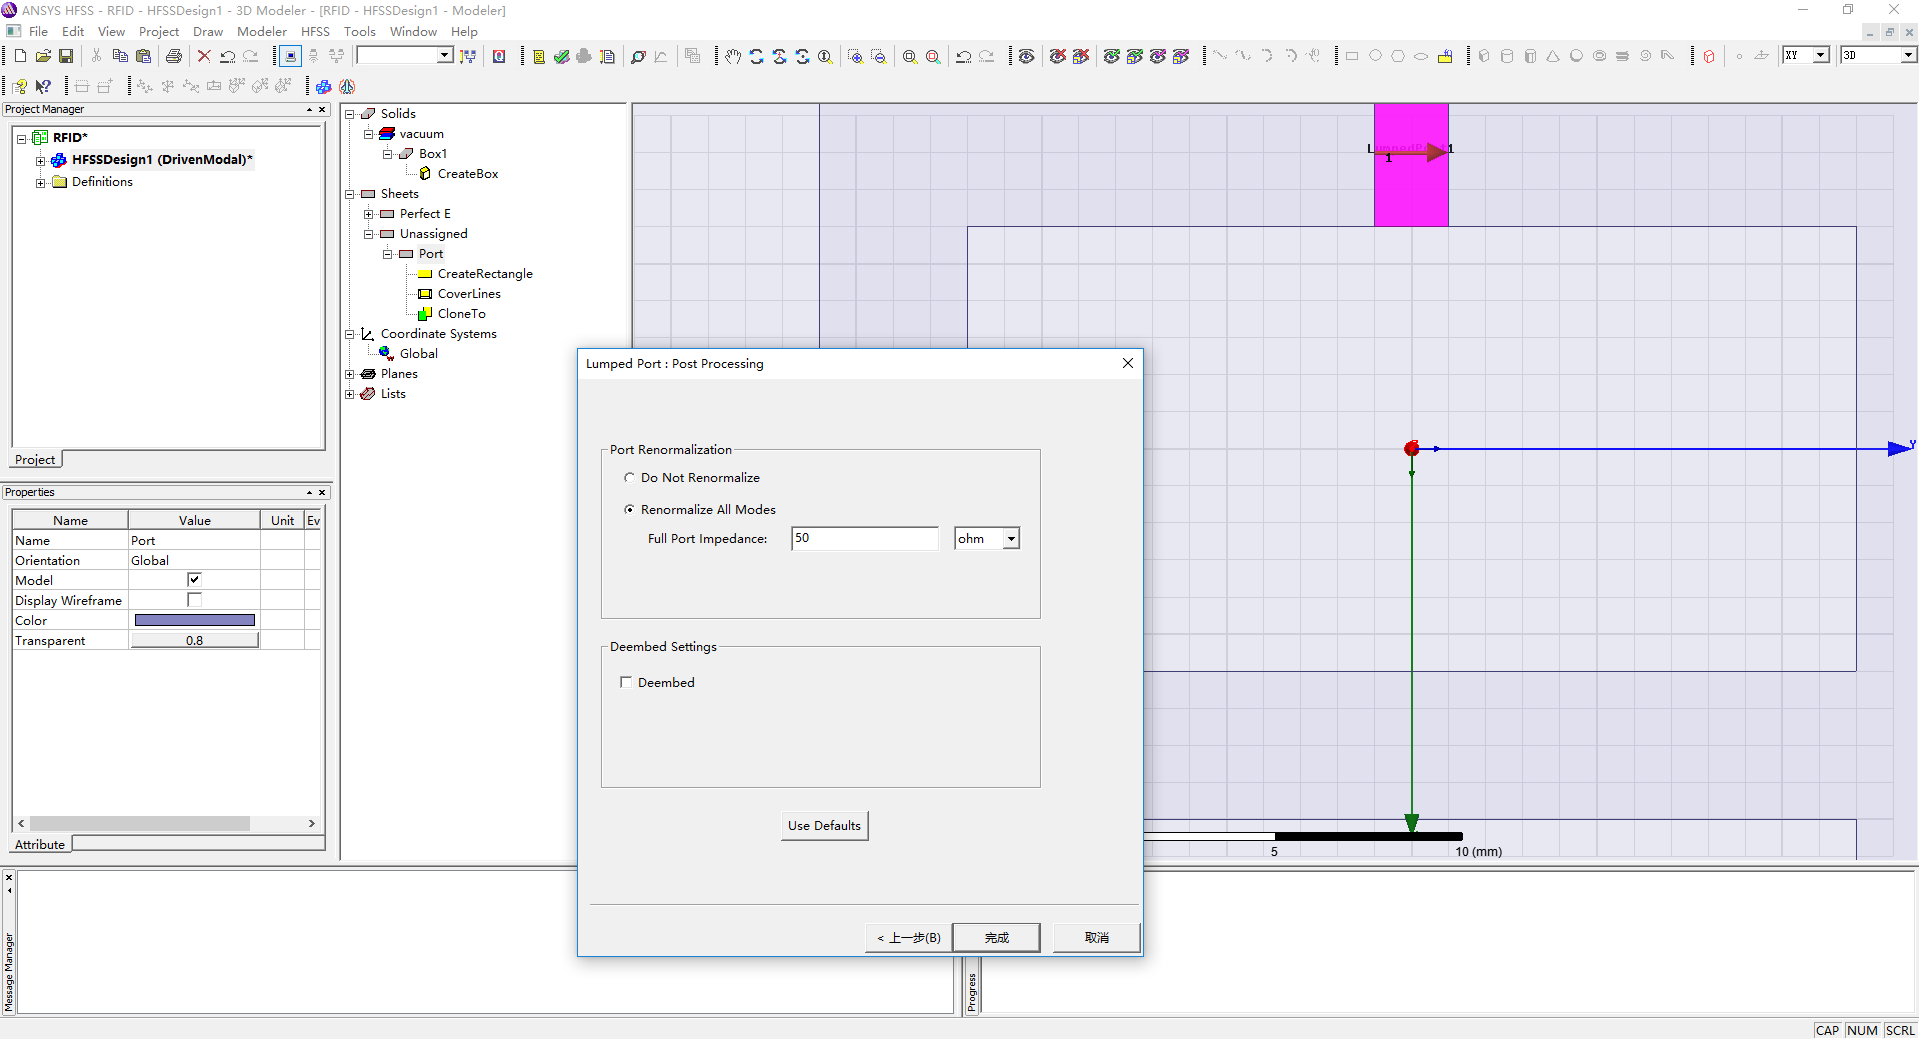Open the XY drawing plane dropdown
The image size is (1919, 1039).
[x=1820, y=55]
